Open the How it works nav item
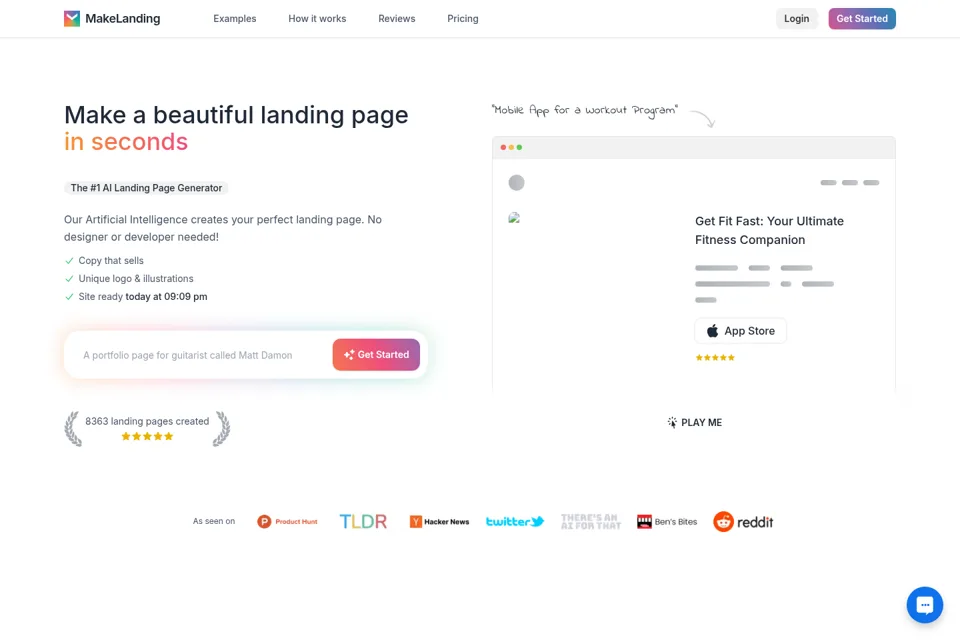960x640 pixels. [317, 18]
